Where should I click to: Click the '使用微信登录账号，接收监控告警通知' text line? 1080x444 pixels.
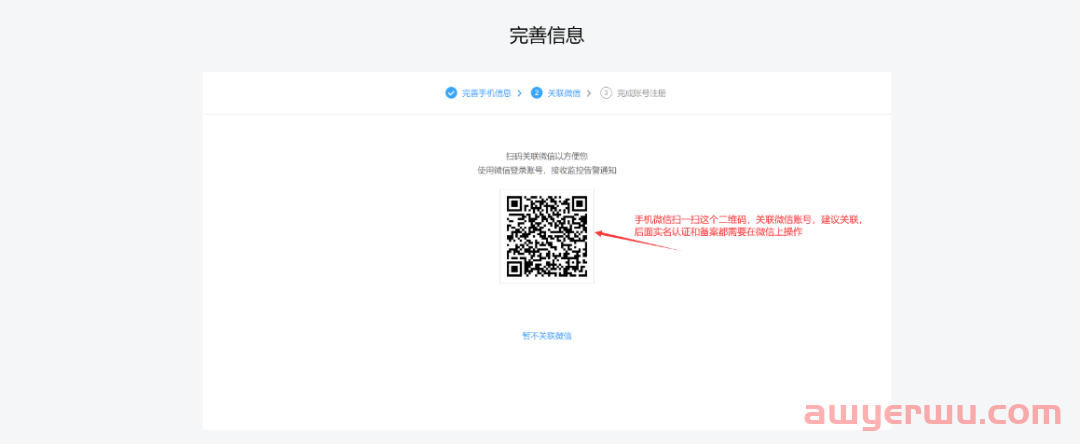[547, 170]
